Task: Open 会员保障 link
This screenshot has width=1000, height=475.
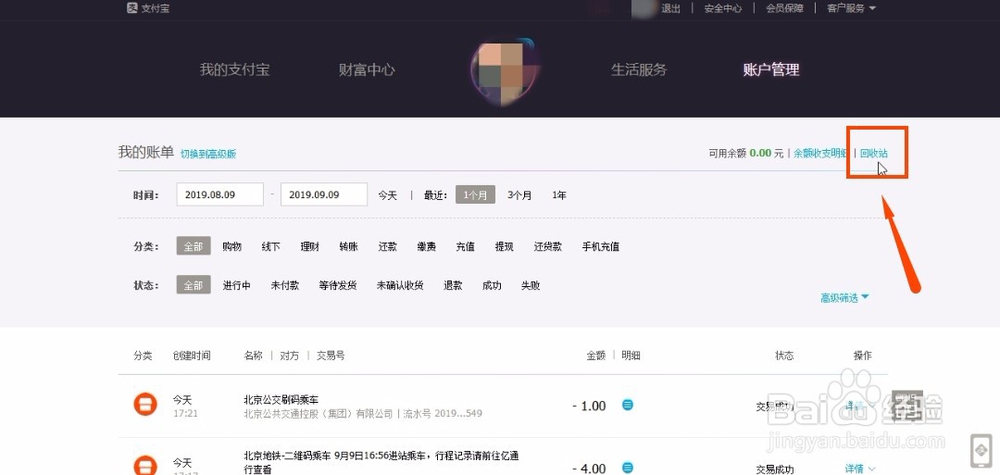Action: (x=784, y=8)
